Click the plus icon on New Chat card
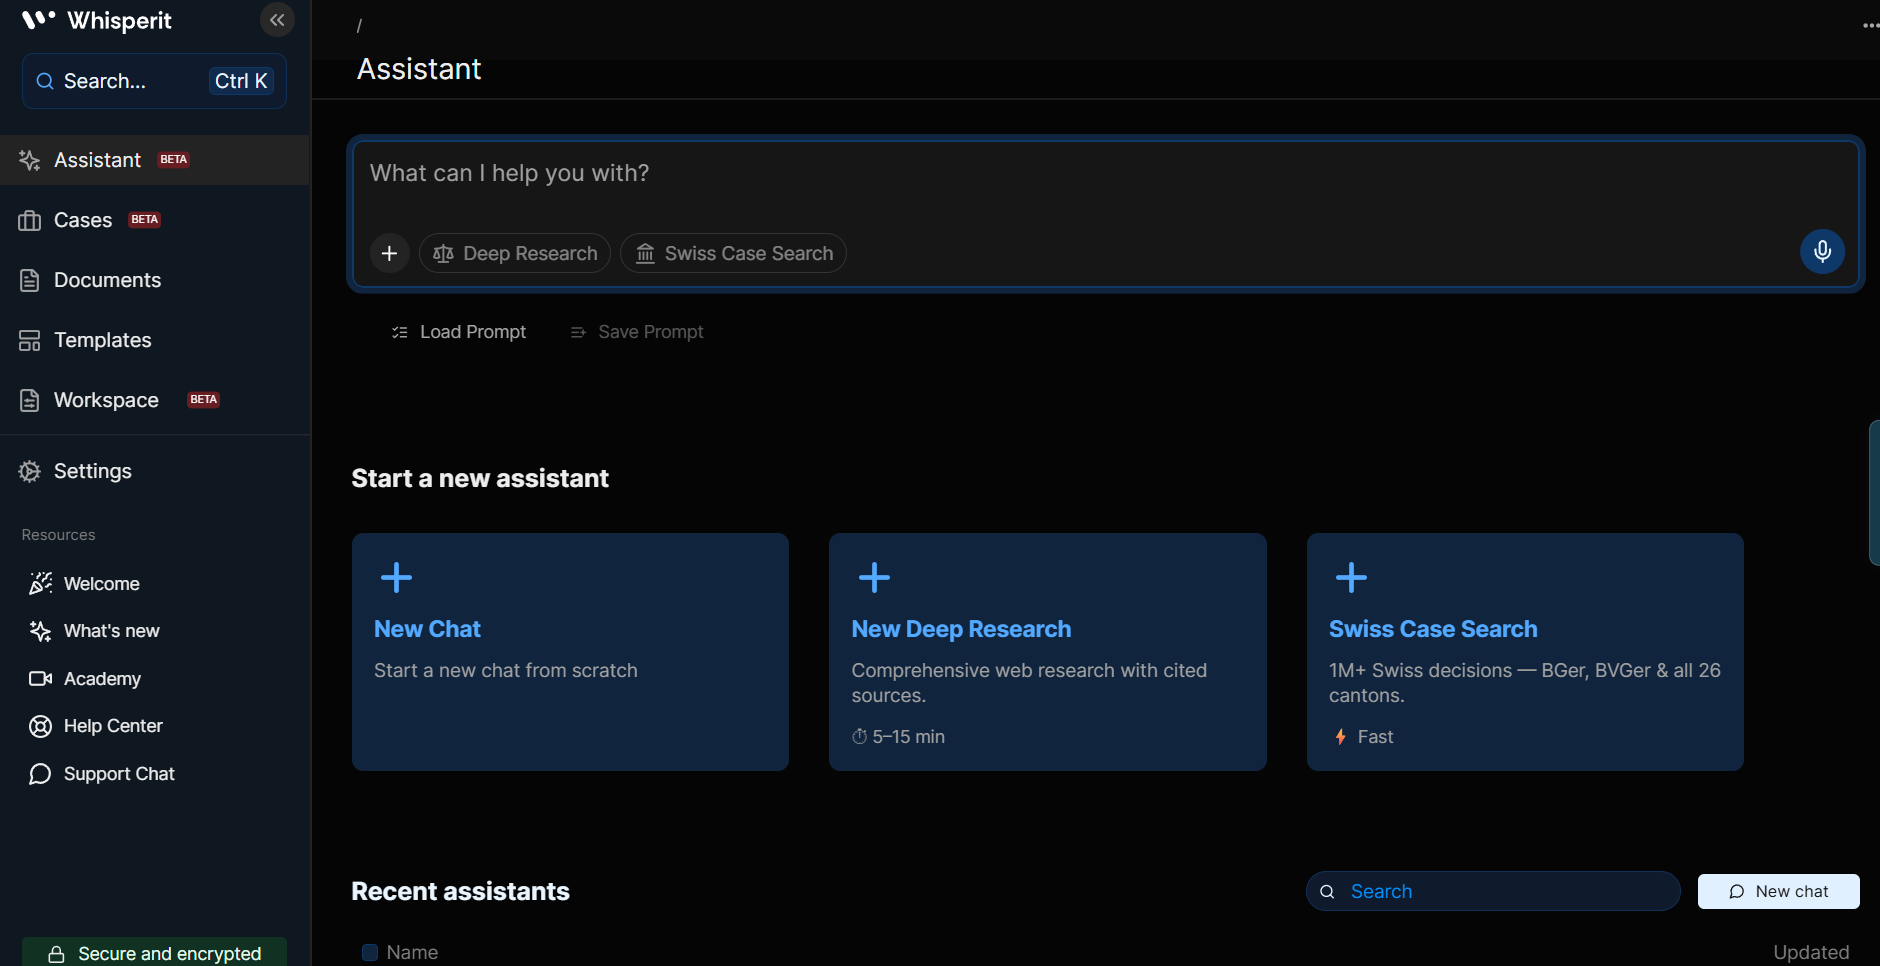The width and height of the screenshot is (1880, 966). point(396,577)
